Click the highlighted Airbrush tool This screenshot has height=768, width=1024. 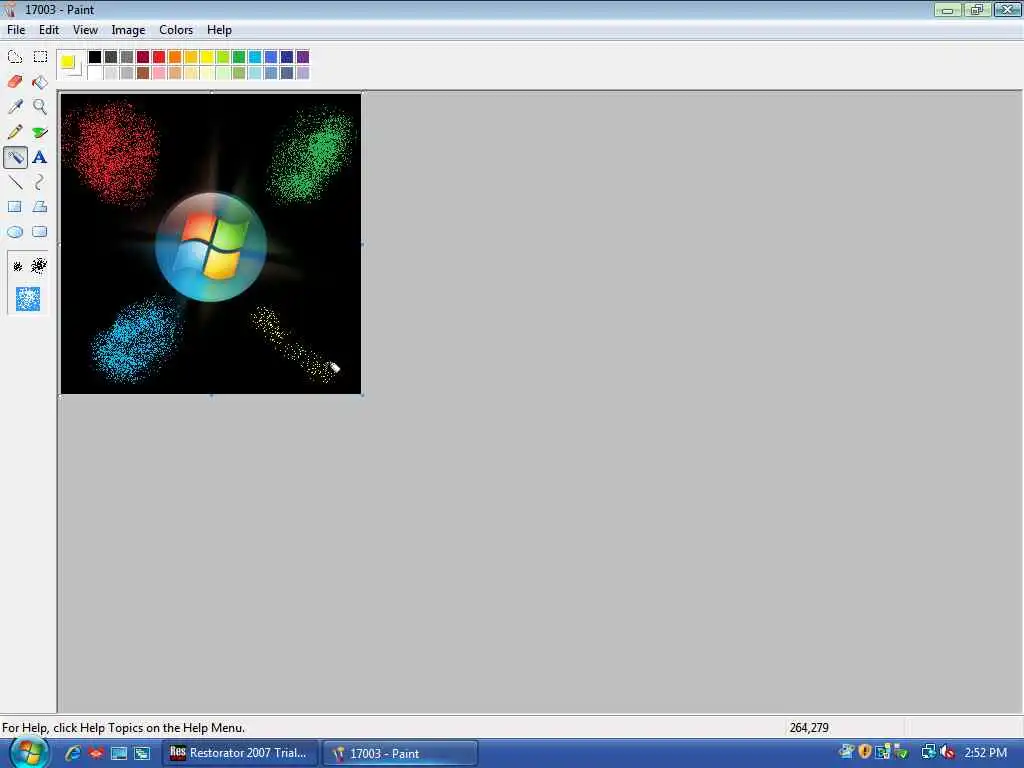(15, 157)
